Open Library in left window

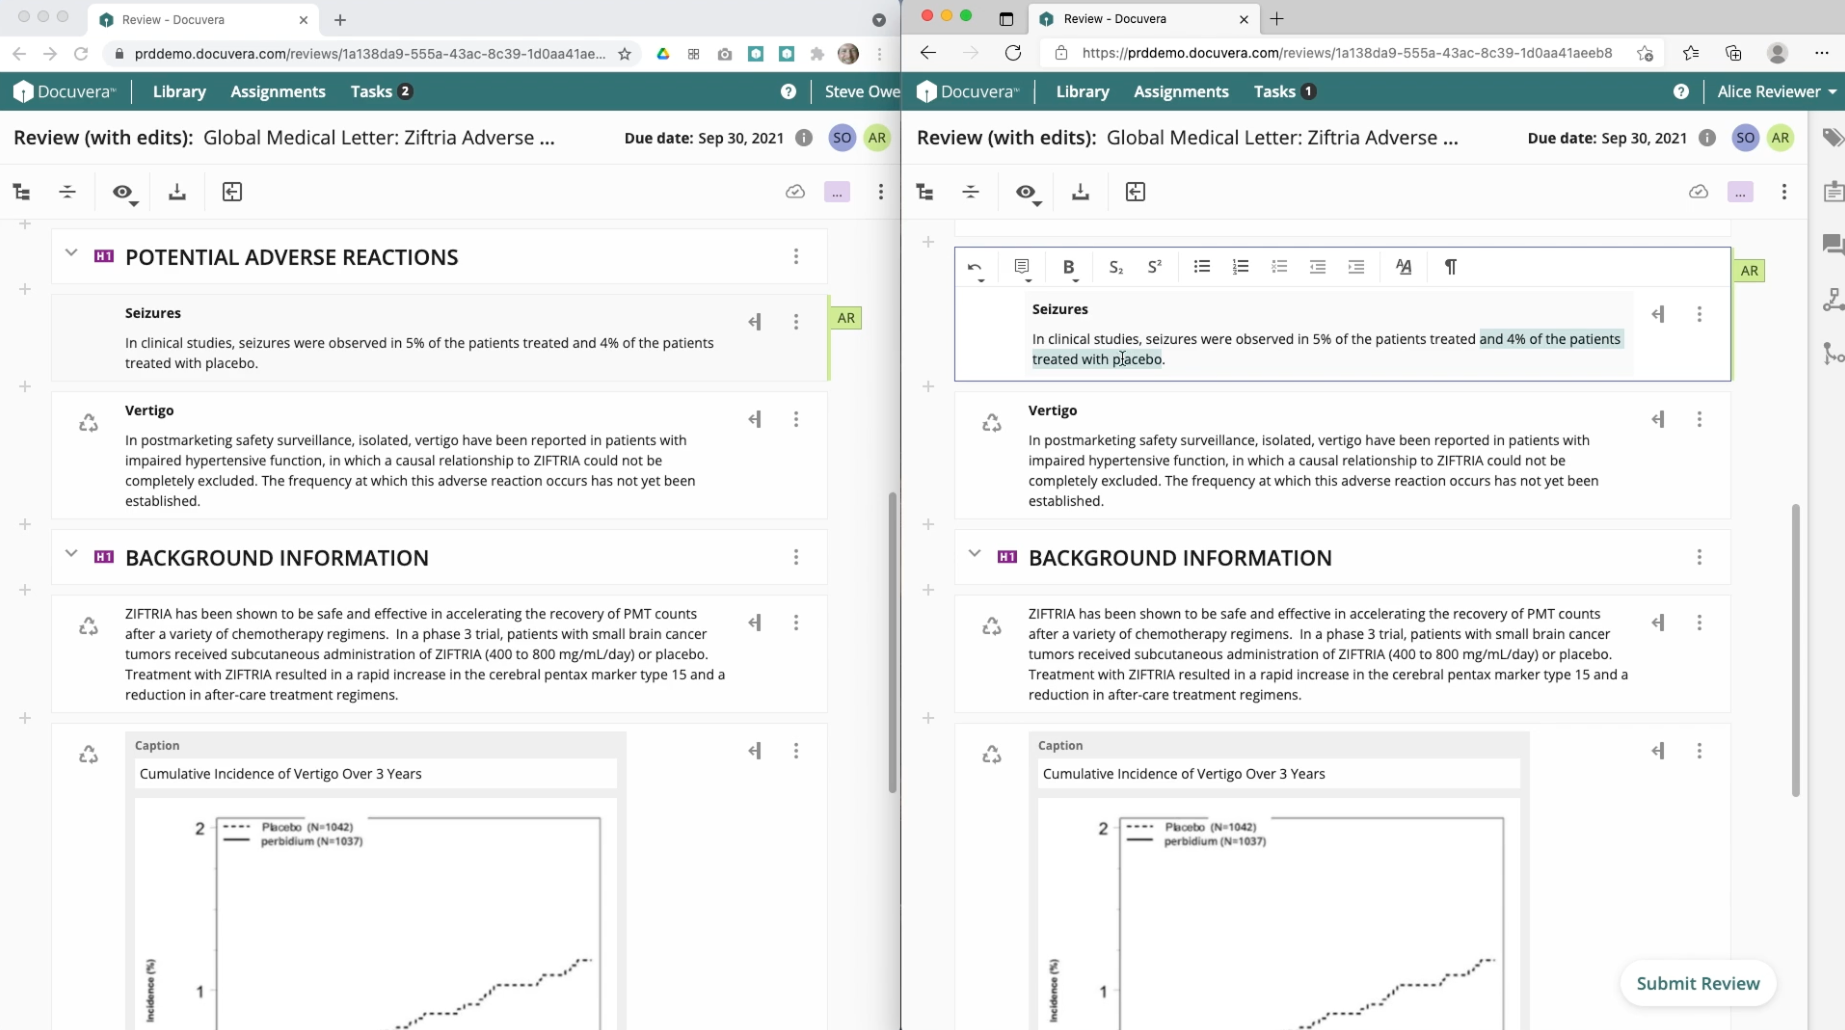click(x=179, y=91)
